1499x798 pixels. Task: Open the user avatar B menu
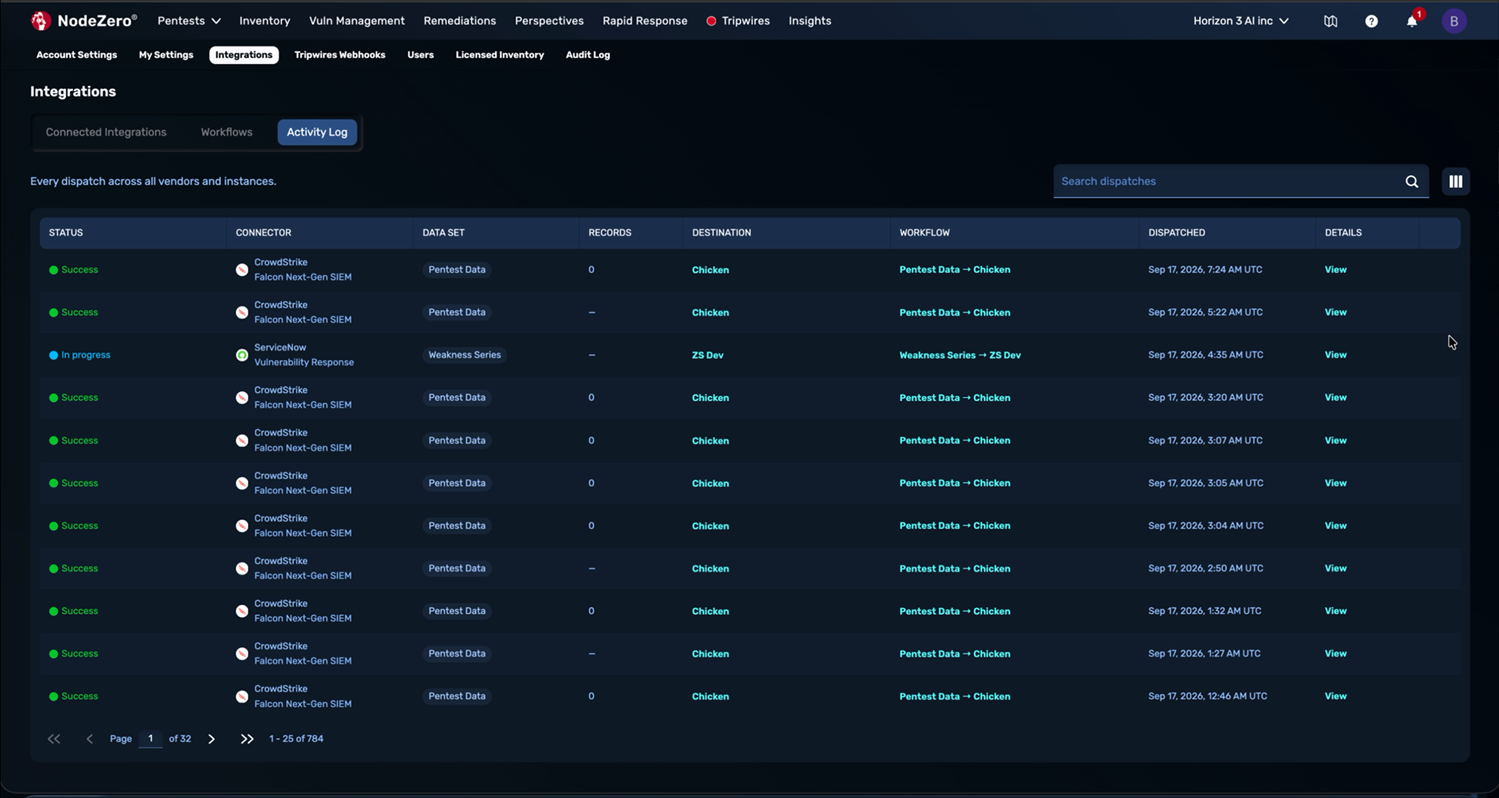[x=1454, y=21]
